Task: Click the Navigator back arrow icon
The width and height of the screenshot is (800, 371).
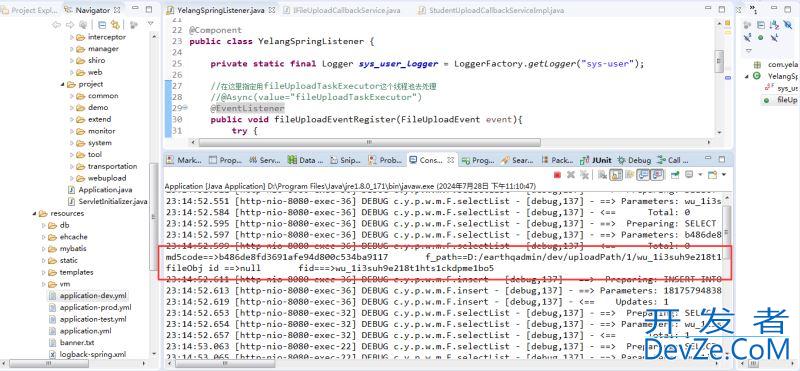Action: pyautogui.click(x=56, y=24)
